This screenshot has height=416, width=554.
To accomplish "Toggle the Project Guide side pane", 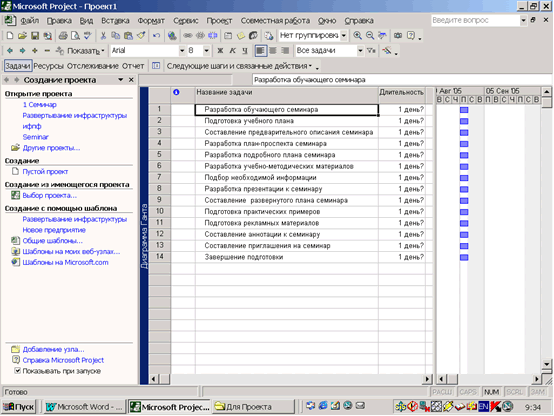I will pos(156,66).
